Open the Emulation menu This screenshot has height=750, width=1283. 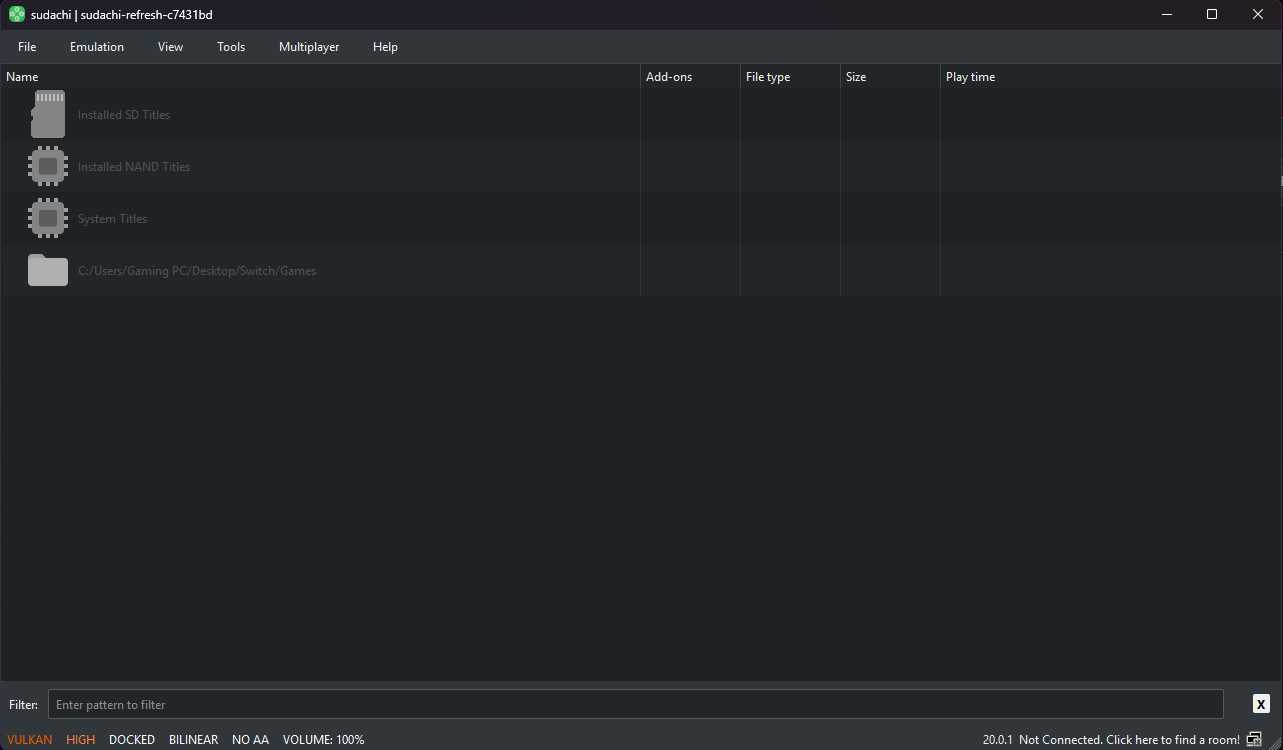(x=97, y=47)
